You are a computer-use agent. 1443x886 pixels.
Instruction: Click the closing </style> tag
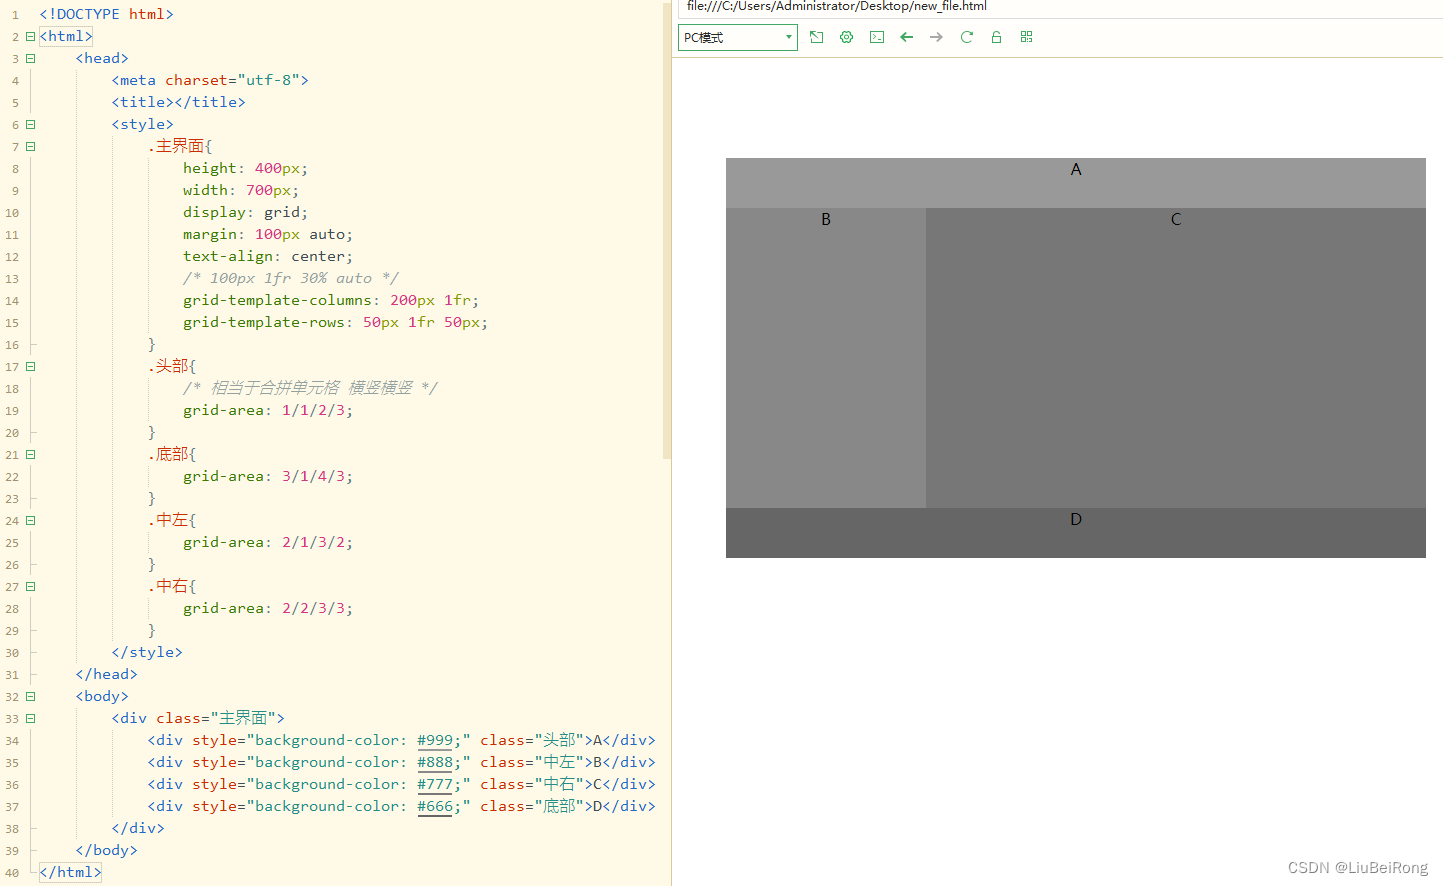coord(147,652)
